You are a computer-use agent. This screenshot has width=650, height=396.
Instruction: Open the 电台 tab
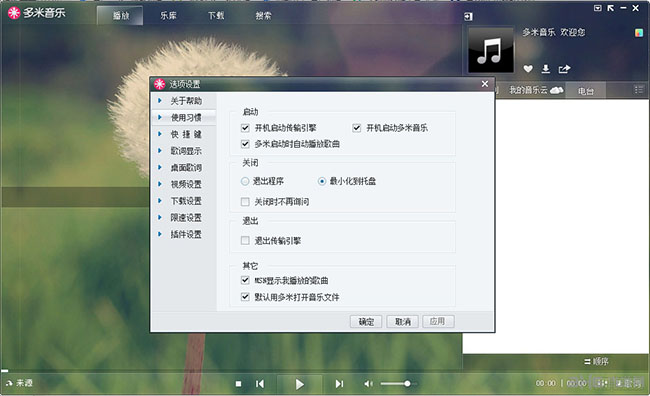point(586,90)
